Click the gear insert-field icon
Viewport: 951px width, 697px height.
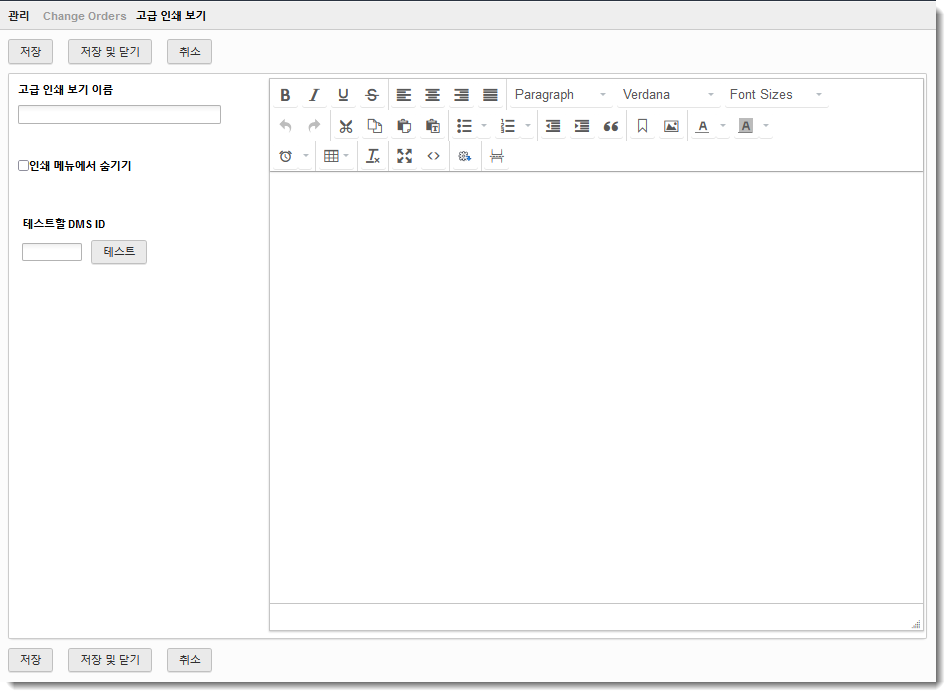point(465,157)
